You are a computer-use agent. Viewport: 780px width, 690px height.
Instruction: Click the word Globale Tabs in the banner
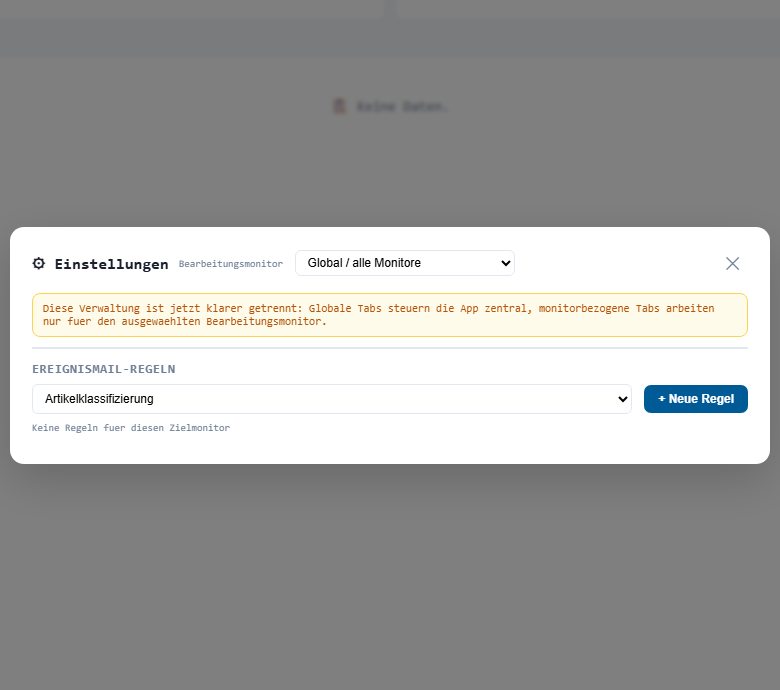click(x=354, y=308)
